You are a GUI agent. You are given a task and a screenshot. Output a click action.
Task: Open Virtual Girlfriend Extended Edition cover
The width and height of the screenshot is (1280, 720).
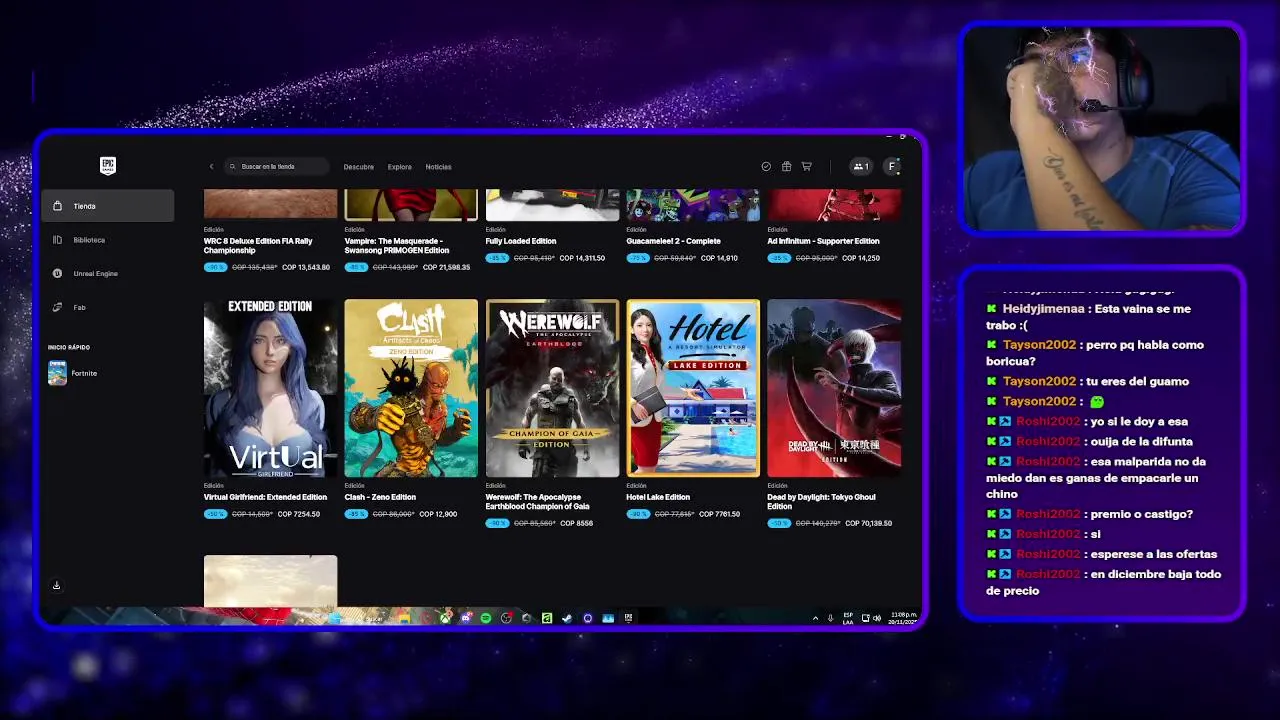coord(270,388)
